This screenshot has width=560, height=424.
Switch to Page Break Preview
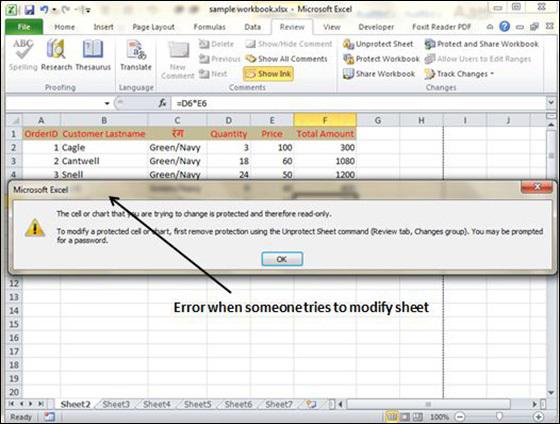(418, 416)
